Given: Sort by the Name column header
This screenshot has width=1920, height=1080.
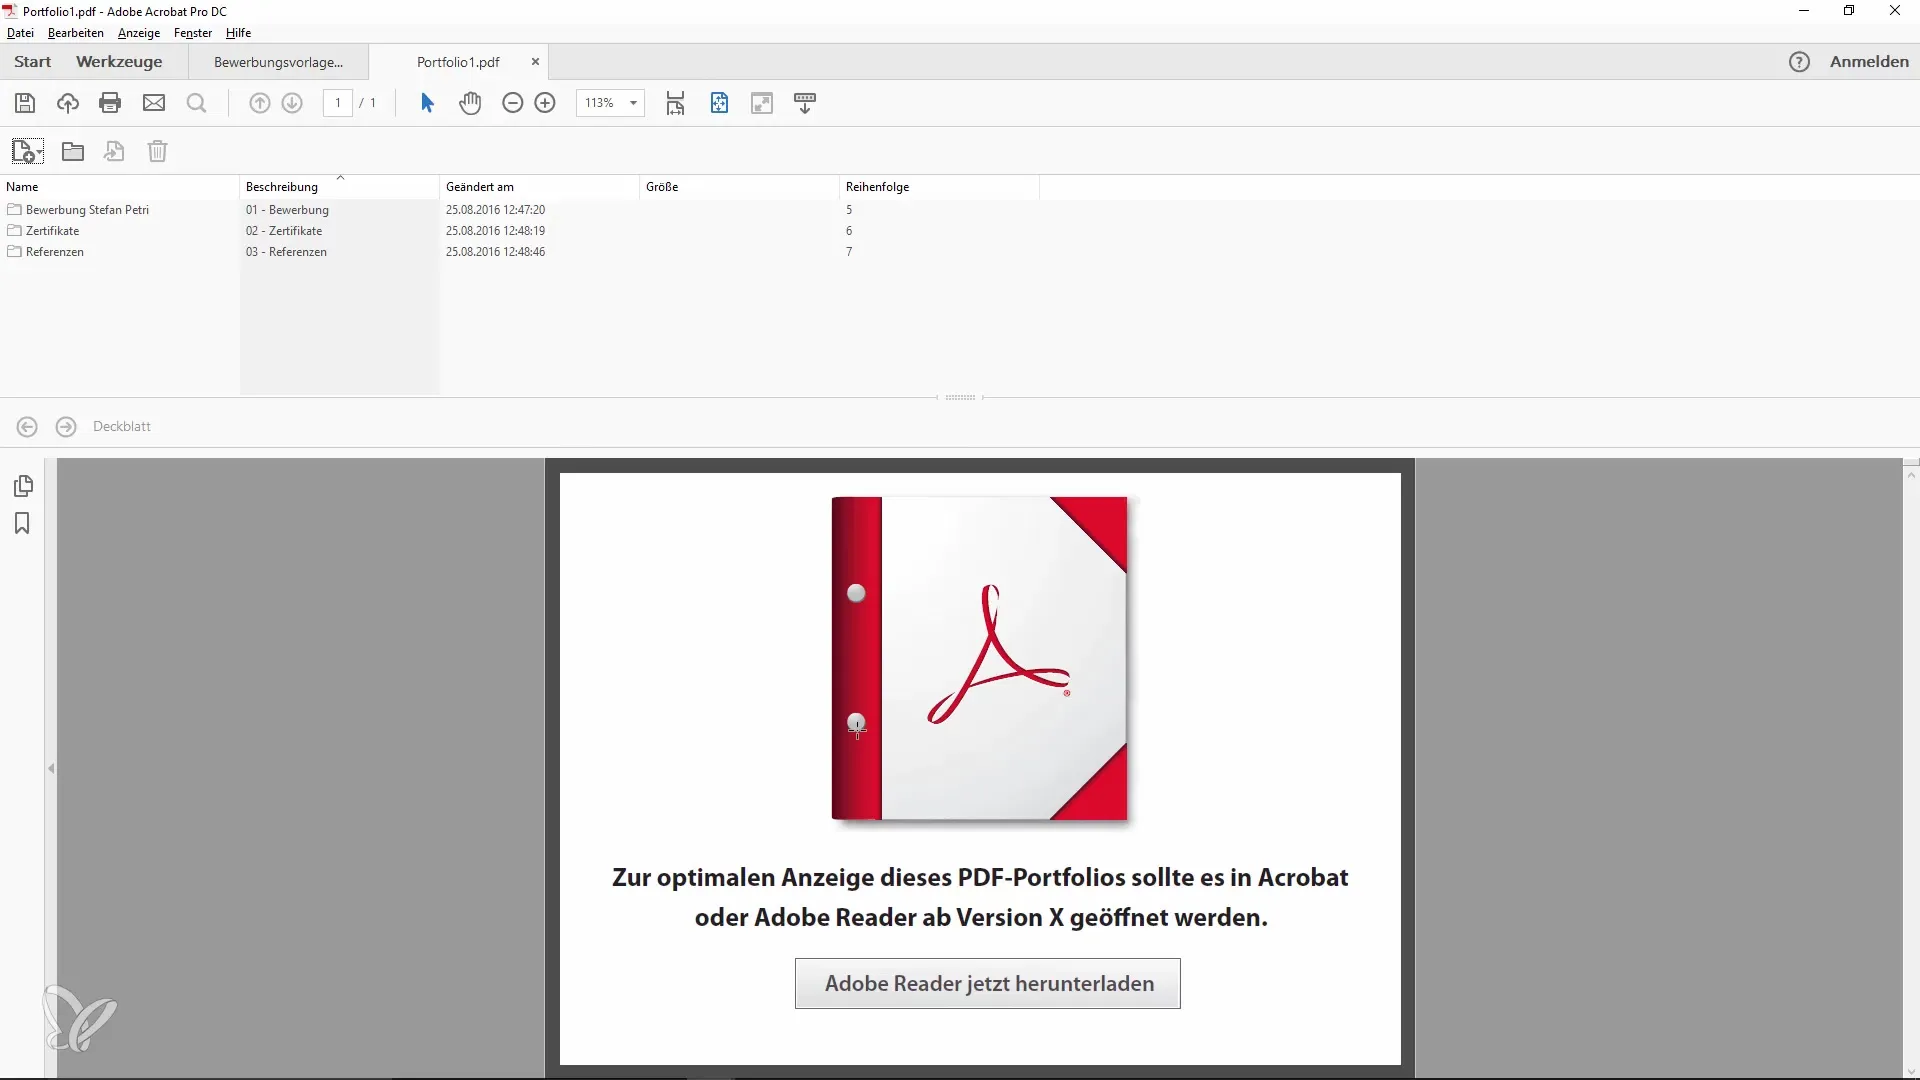Looking at the screenshot, I should pyautogui.click(x=120, y=187).
